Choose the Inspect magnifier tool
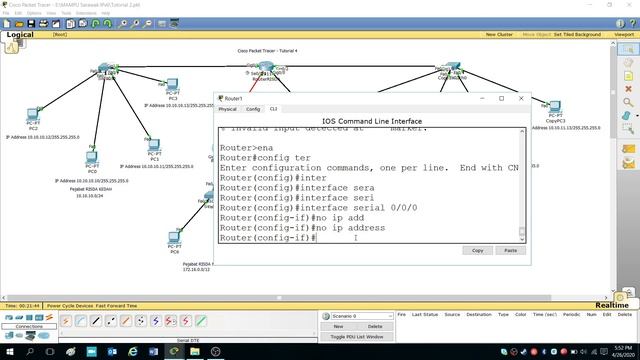This screenshot has width=640, height=360. [x=628, y=102]
